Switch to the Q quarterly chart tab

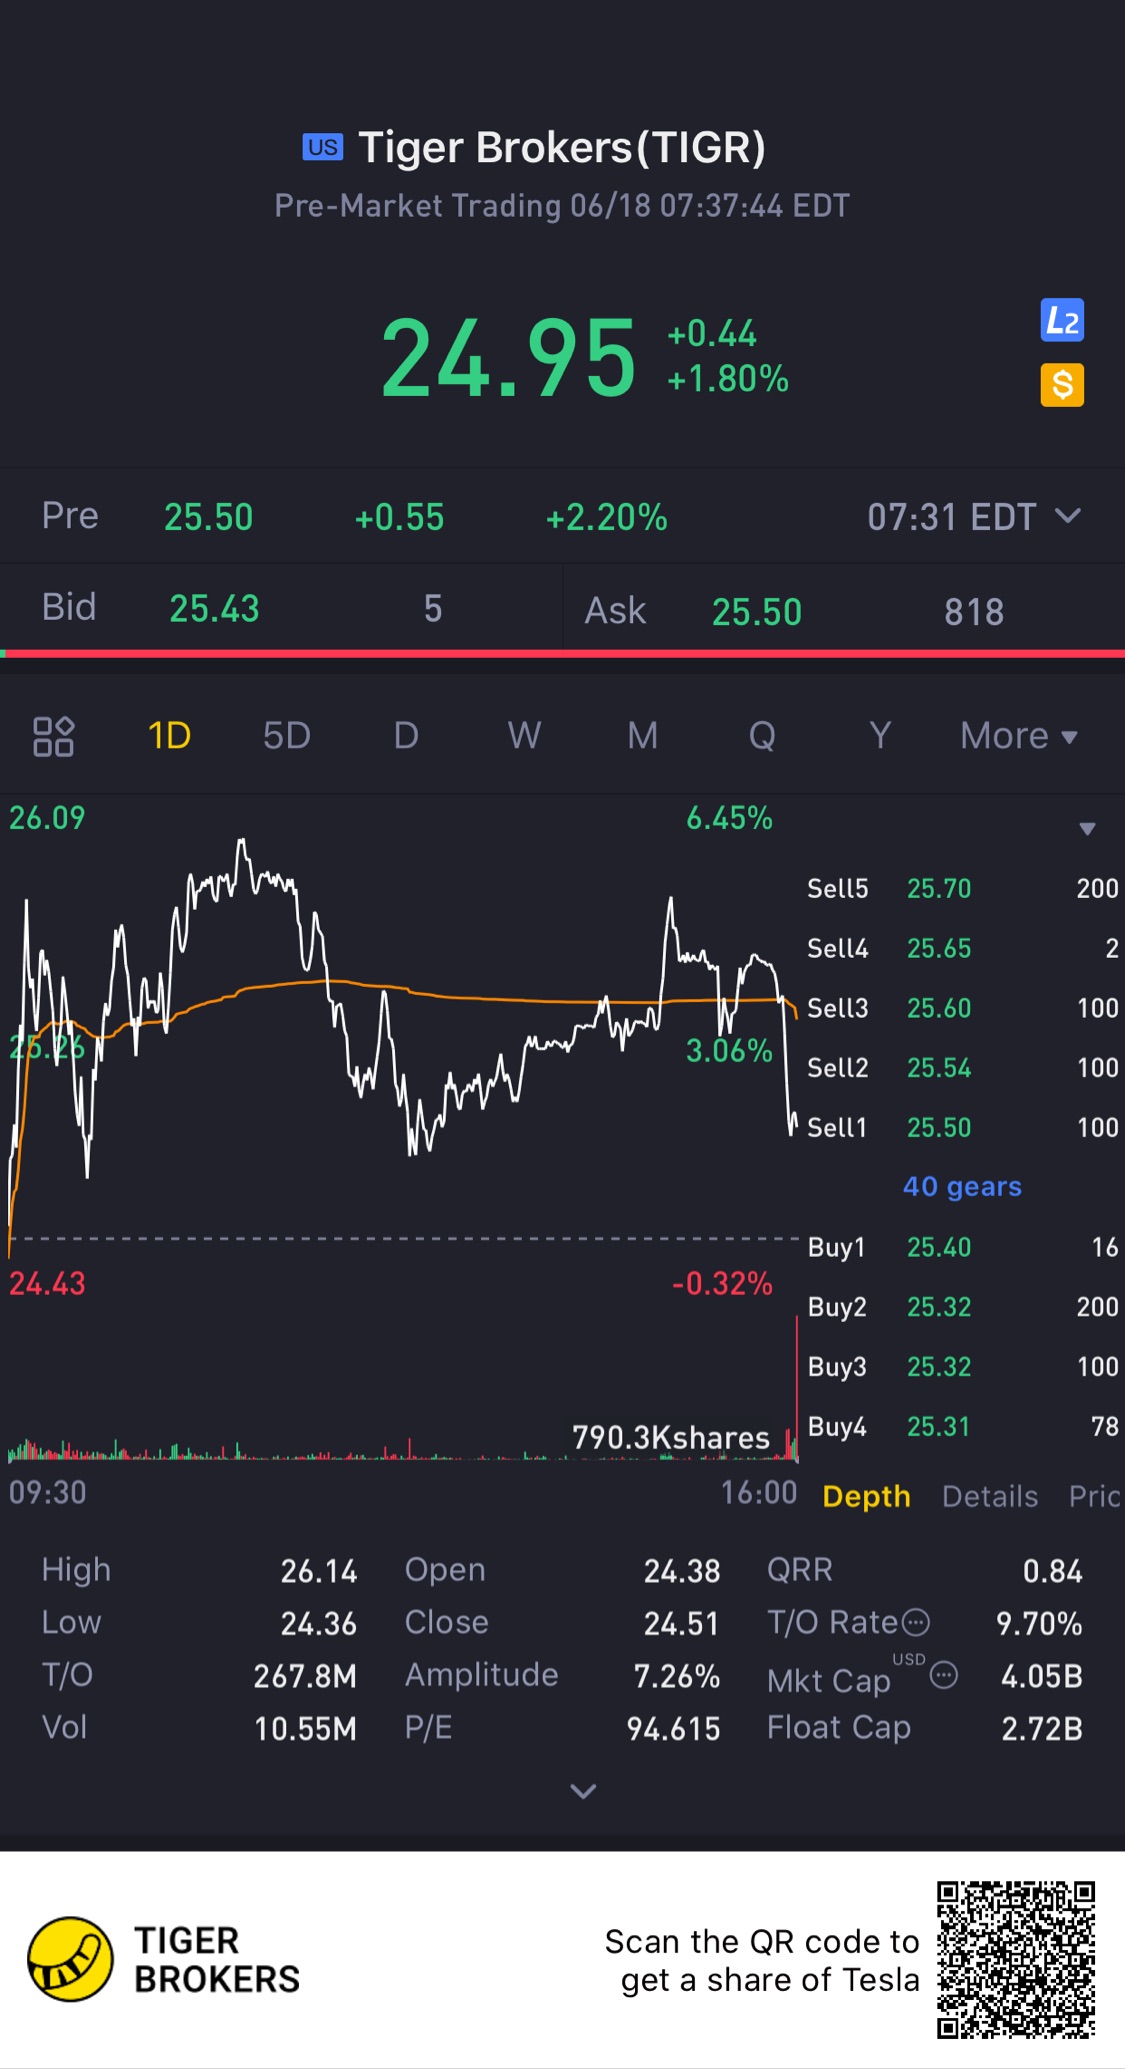coord(762,736)
